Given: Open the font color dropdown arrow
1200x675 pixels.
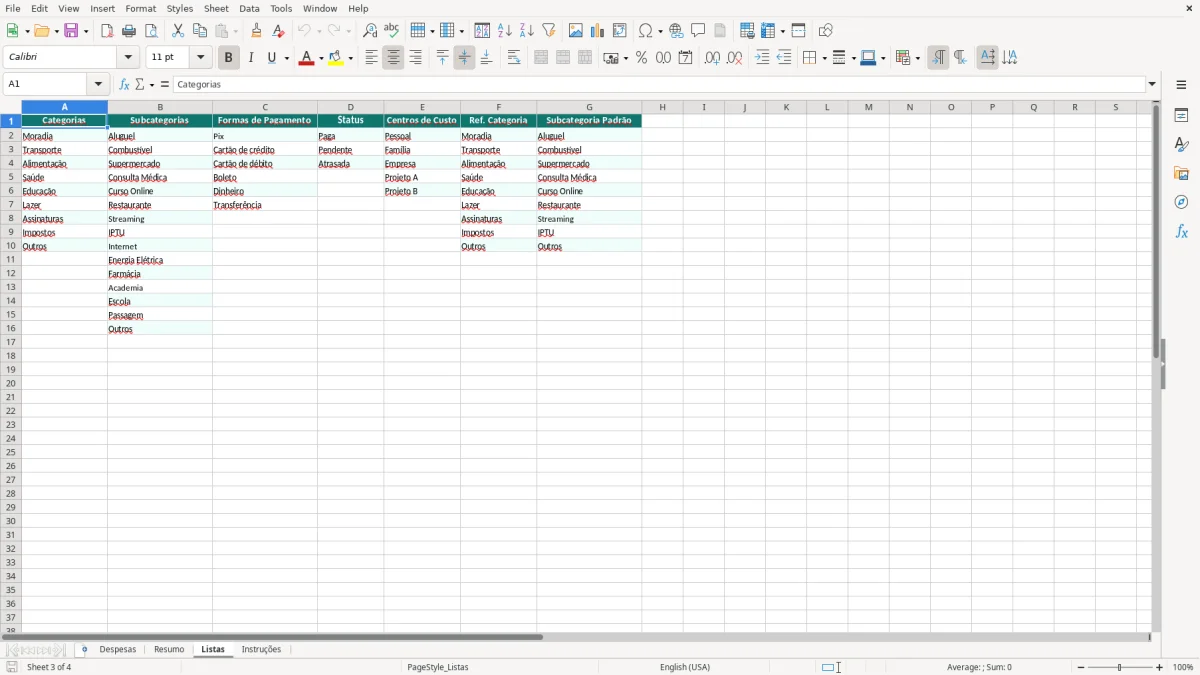Looking at the screenshot, I should coord(320,58).
